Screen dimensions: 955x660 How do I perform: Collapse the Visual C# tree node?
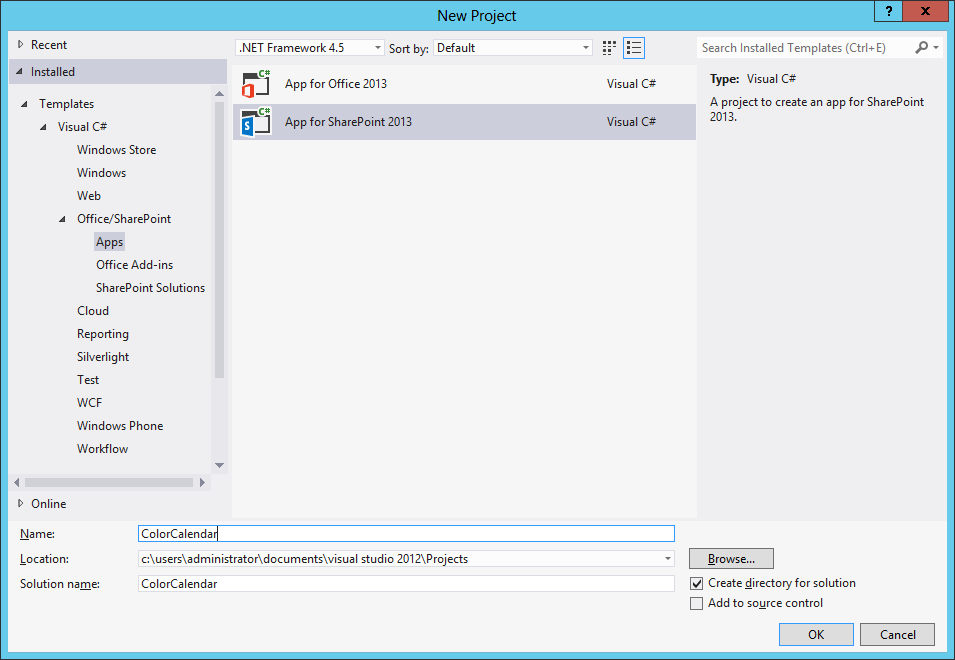point(43,127)
